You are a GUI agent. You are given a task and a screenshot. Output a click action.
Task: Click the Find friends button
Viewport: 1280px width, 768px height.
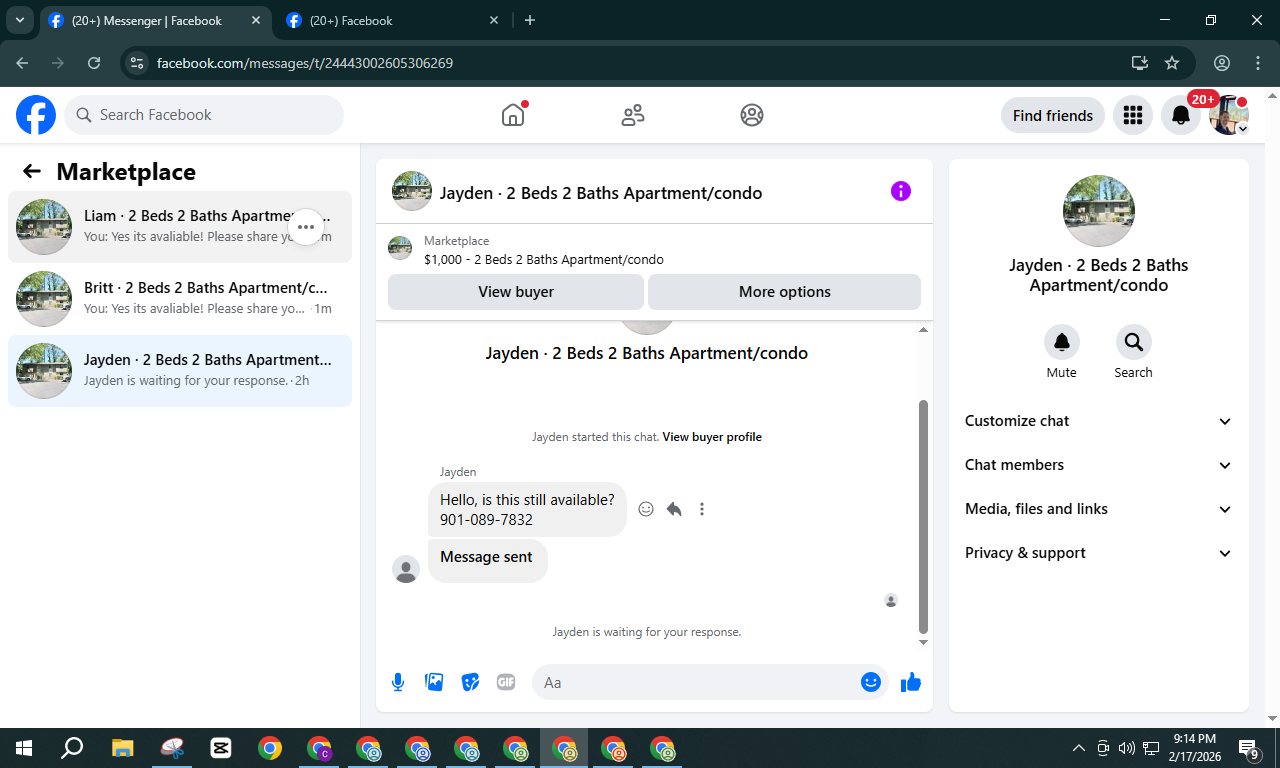coord(1053,115)
